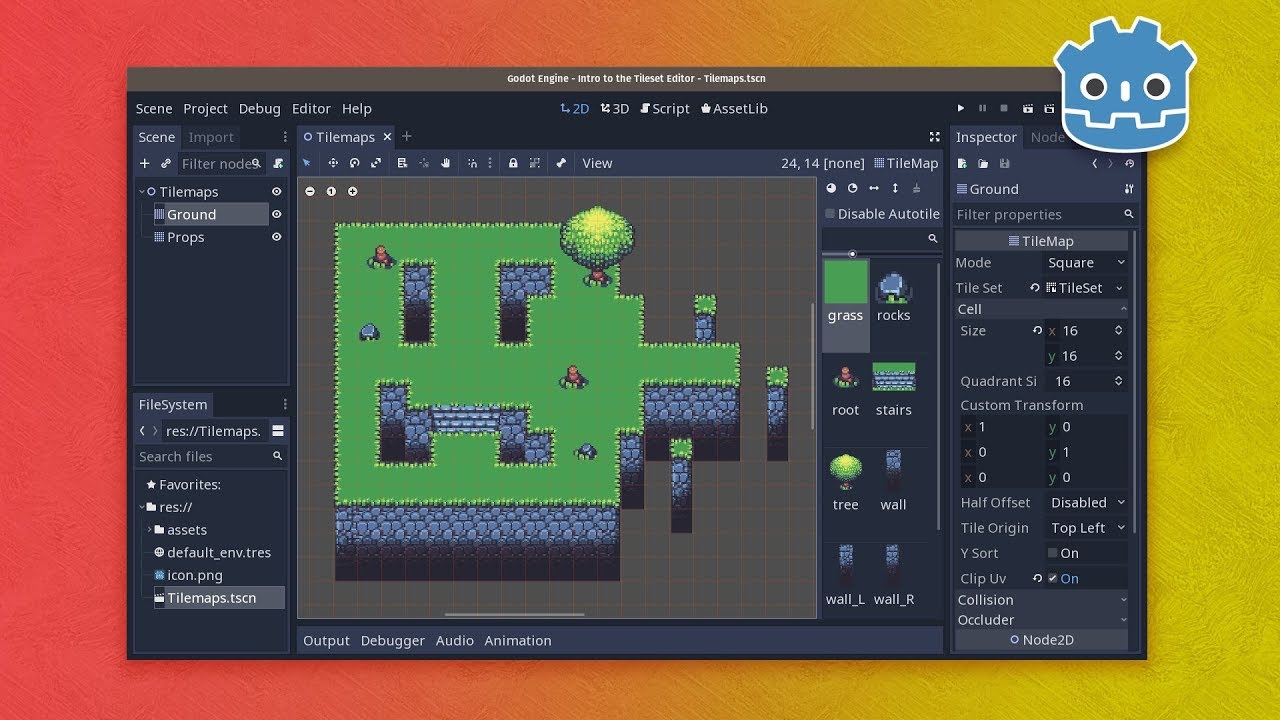
Task: Toggle visibility of Props node
Action: coord(277,237)
